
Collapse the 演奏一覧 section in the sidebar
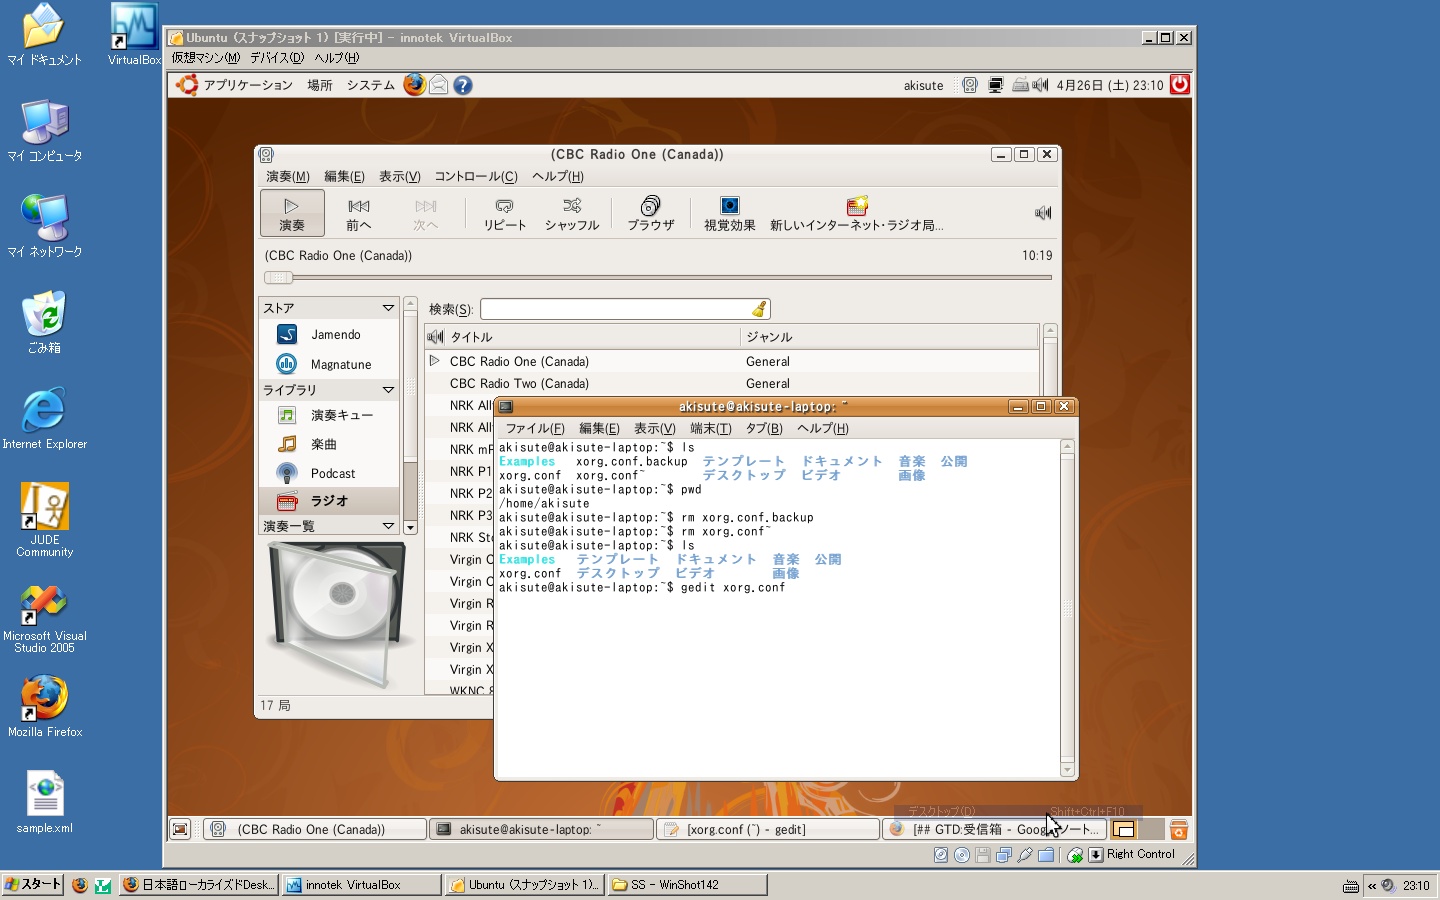[388, 526]
